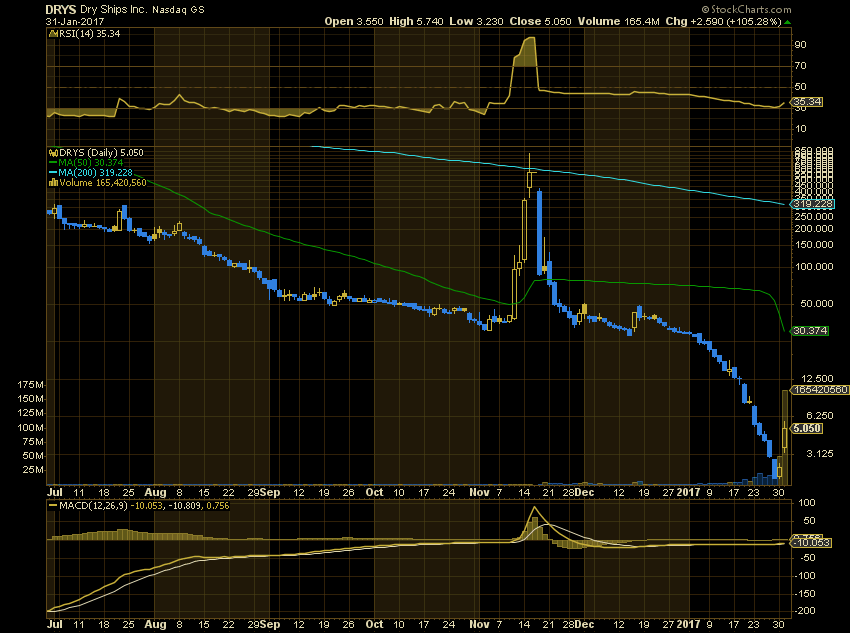Click the -200 level on the MACD axis
This screenshot has width=850, height=633.
pyautogui.click(x=804, y=611)
